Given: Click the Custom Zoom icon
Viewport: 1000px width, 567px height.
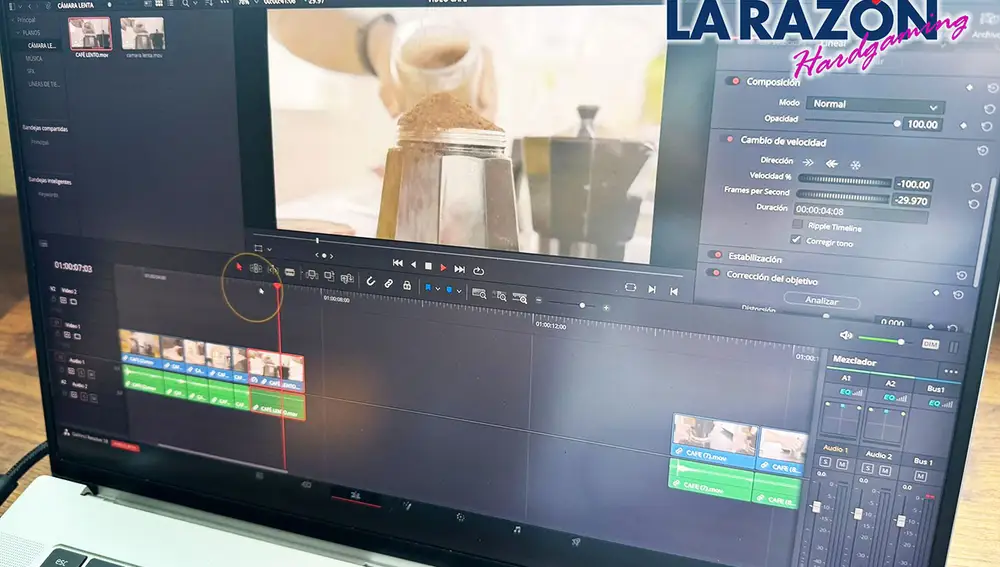Looking at the screenshot, I should point(520,298).
